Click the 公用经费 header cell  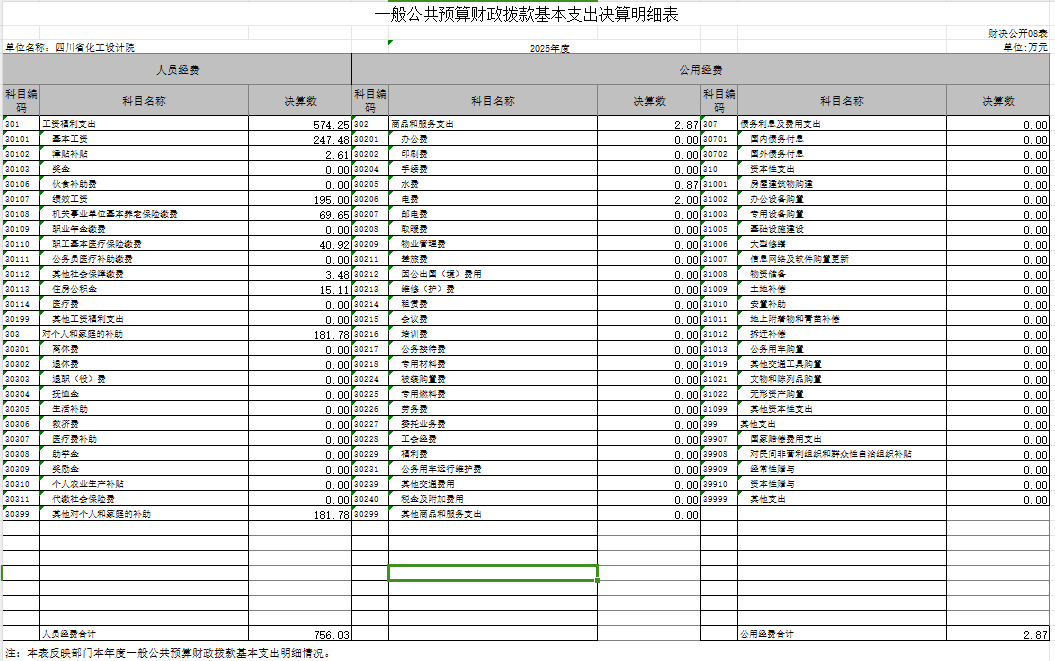point(700,69)
